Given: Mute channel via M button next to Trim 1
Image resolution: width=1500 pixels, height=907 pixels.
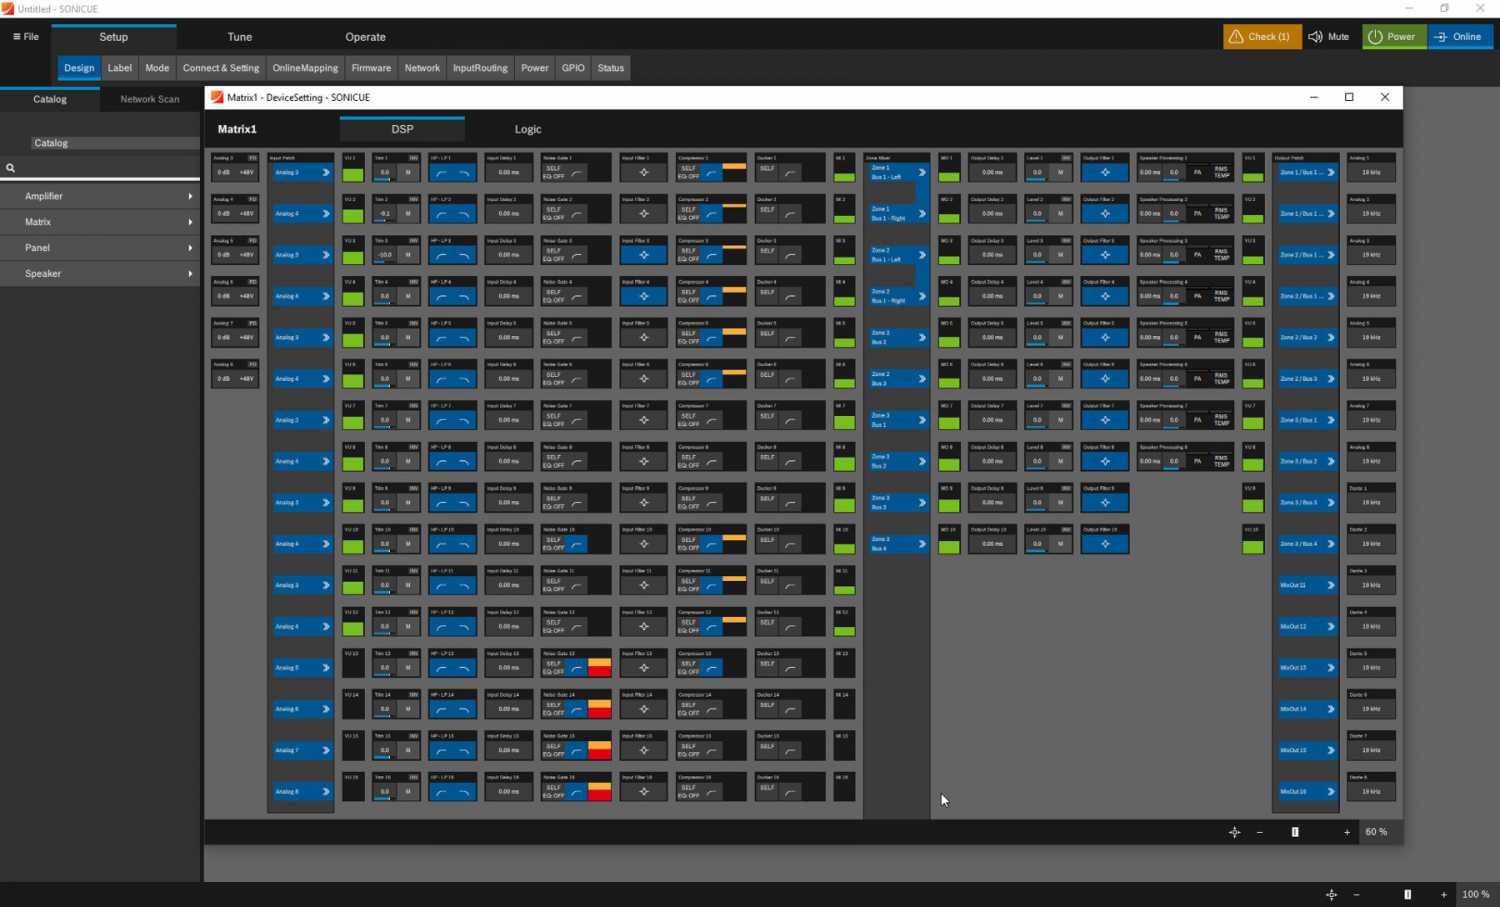Looking at the screenshot, I should point(408,172).
